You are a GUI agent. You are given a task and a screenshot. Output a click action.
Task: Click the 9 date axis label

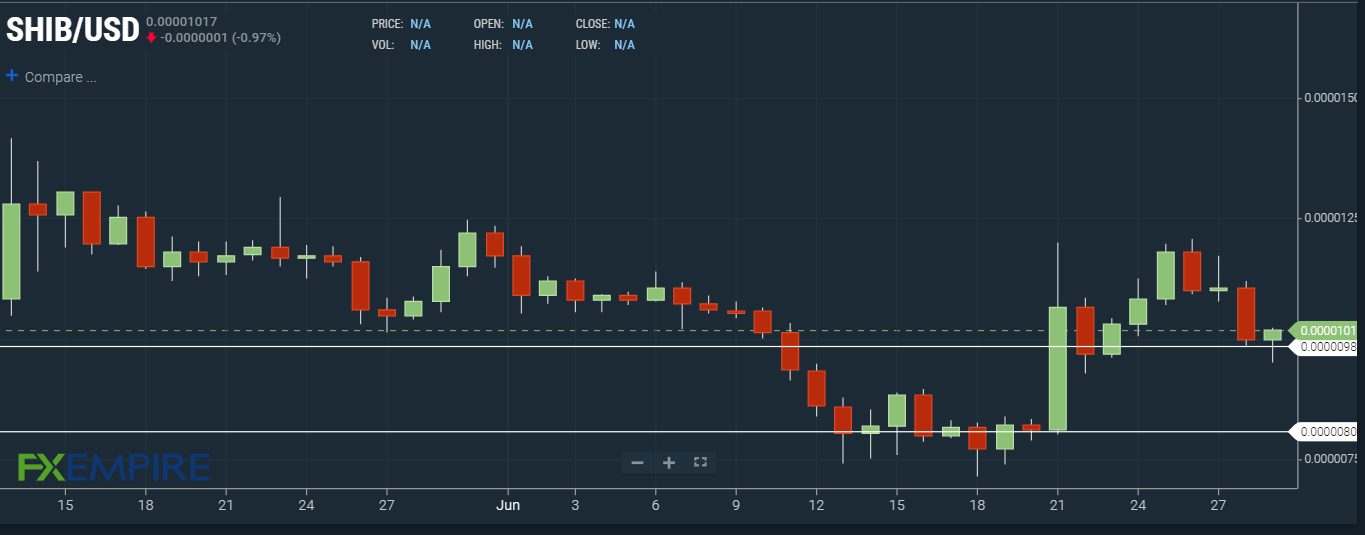[736, 505]
